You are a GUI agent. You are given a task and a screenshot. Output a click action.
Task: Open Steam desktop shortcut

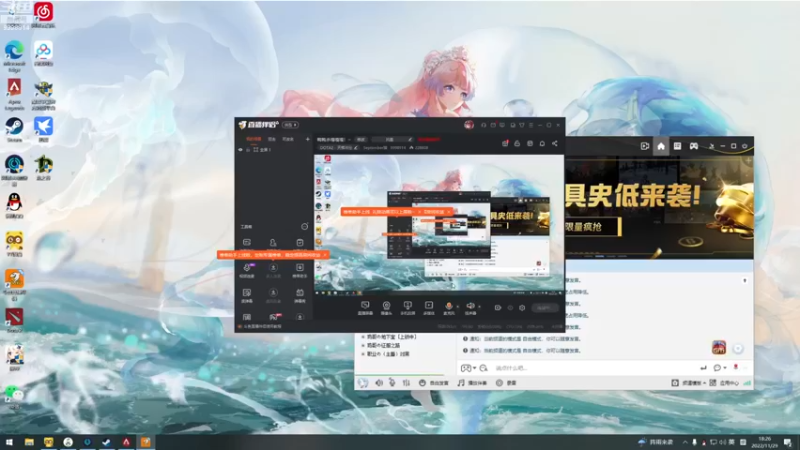(14, 130)
